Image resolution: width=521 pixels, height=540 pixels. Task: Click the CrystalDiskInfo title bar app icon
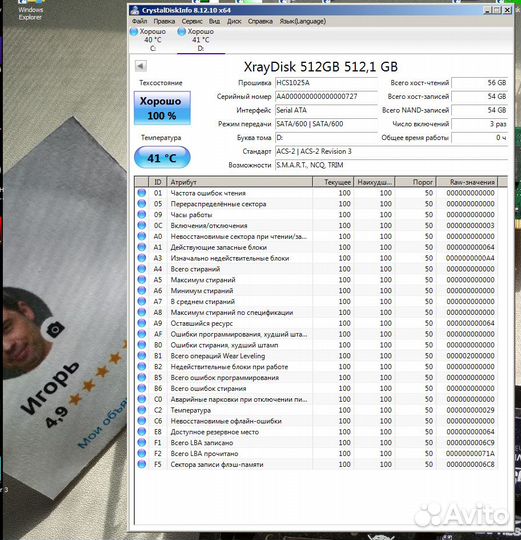tap(135, 10)
